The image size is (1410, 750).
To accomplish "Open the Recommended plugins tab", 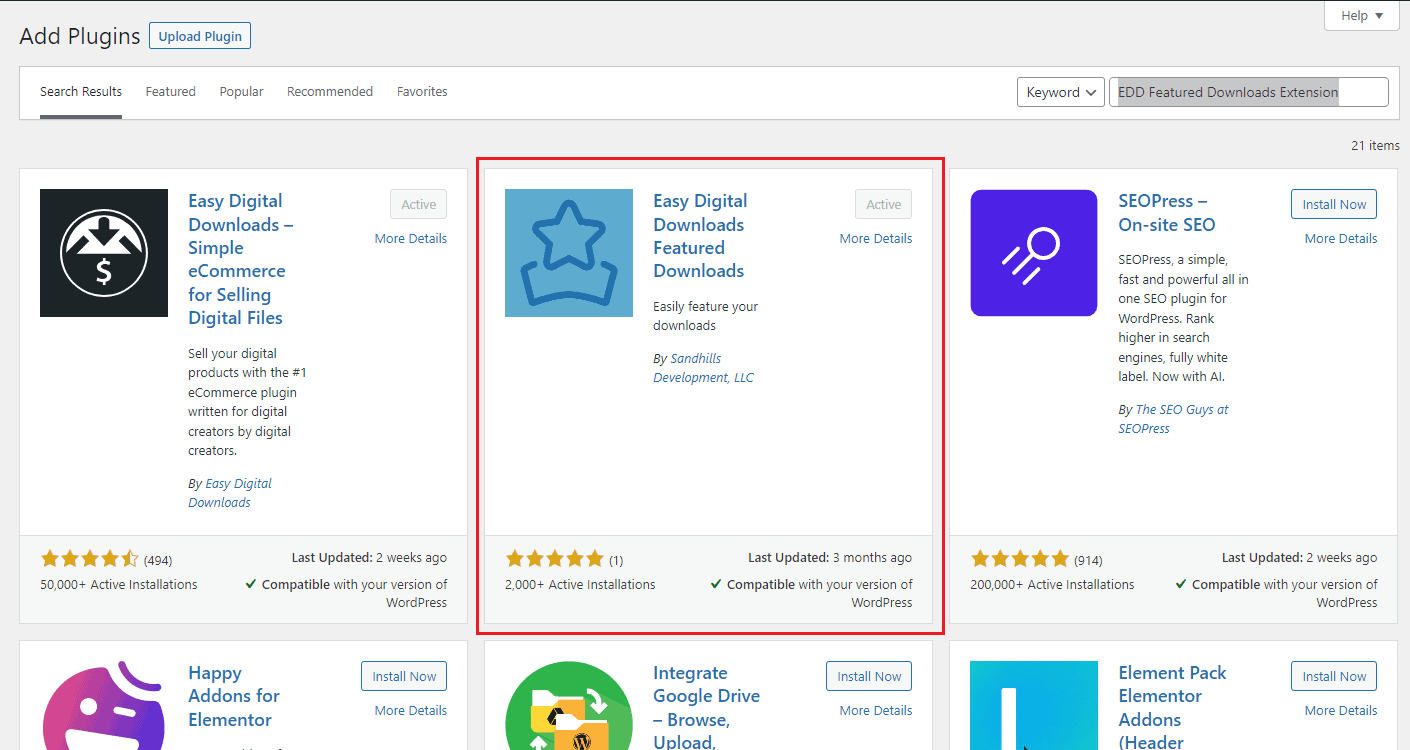I will (x=330, y=92).
